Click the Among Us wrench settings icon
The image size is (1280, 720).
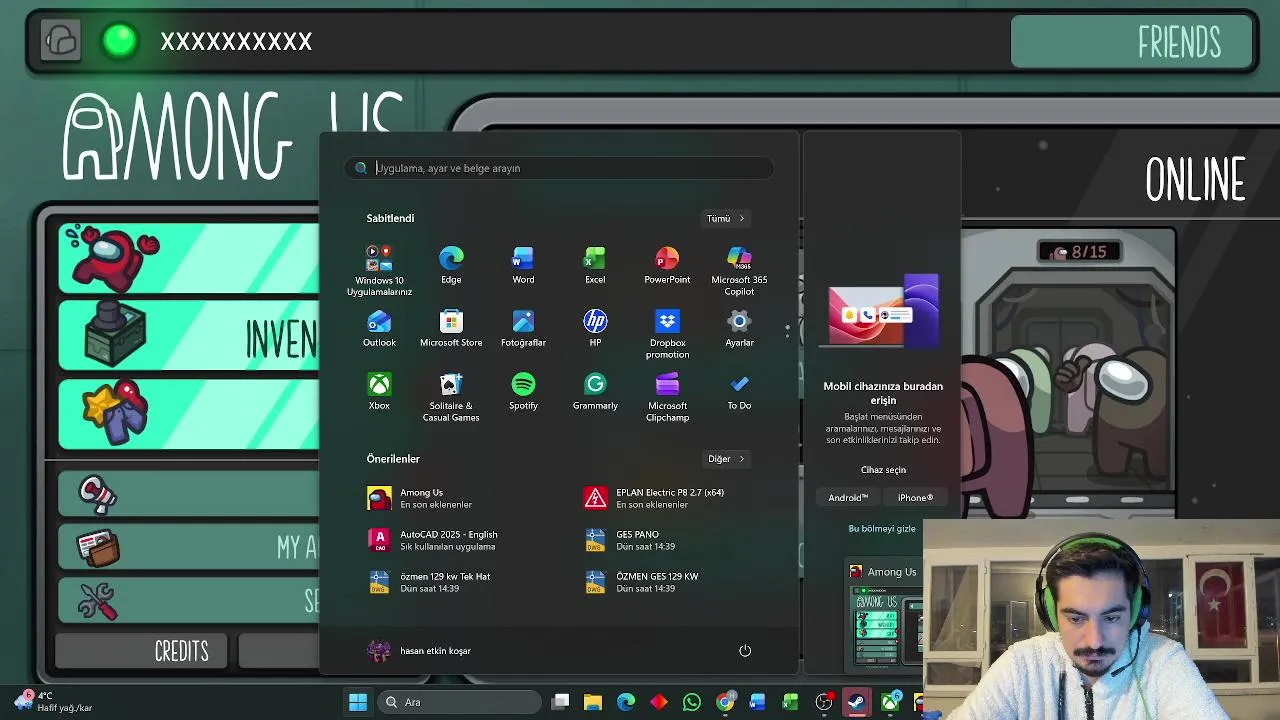coord(98,601)
